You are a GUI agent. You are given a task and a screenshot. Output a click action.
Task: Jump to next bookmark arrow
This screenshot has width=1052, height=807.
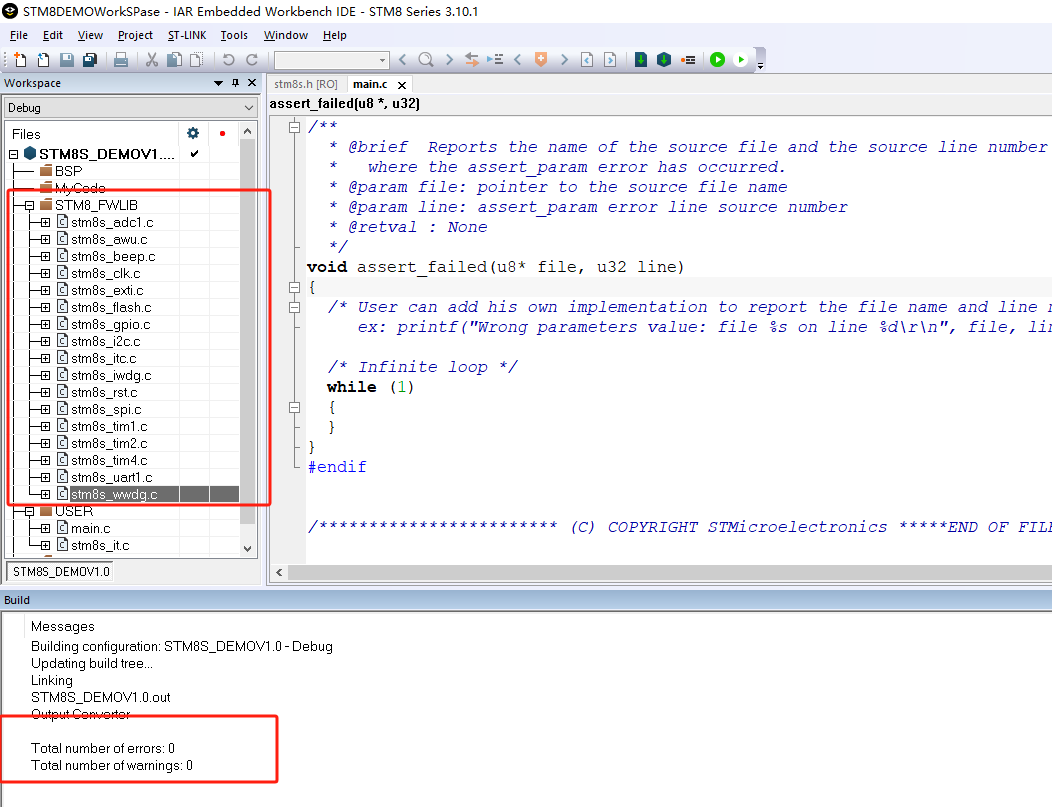564,60
